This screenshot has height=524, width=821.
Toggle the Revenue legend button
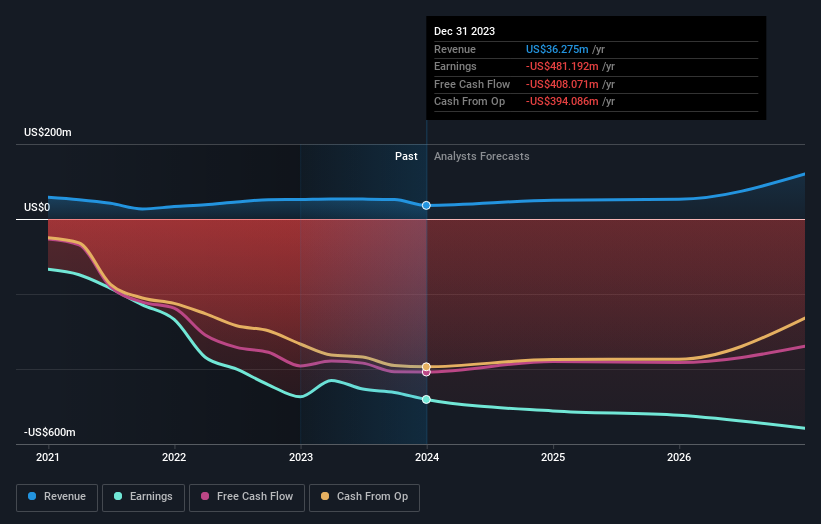[57, 497]
